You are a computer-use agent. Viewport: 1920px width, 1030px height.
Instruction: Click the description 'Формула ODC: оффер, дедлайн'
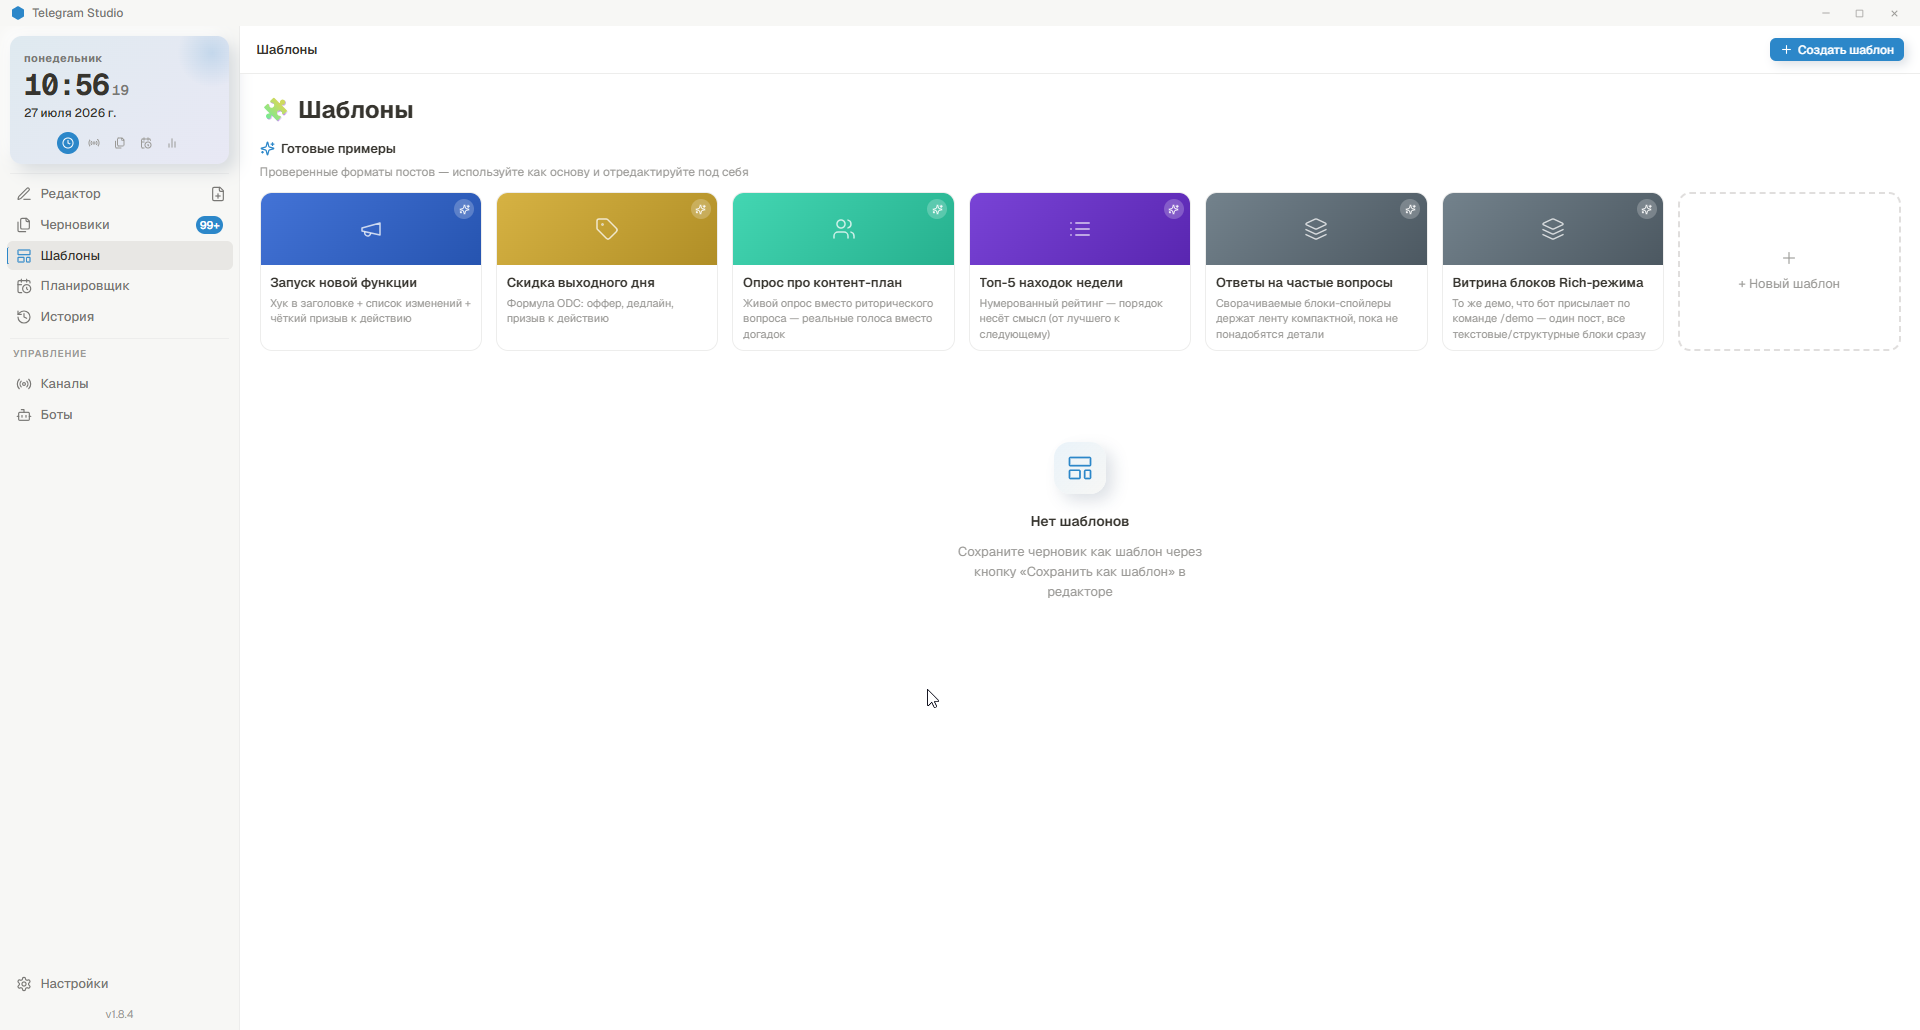[x=590, y=311]
